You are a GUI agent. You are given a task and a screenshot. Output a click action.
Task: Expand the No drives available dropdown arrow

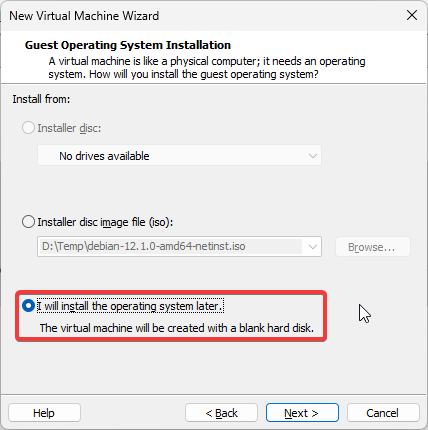pos(312,156)
